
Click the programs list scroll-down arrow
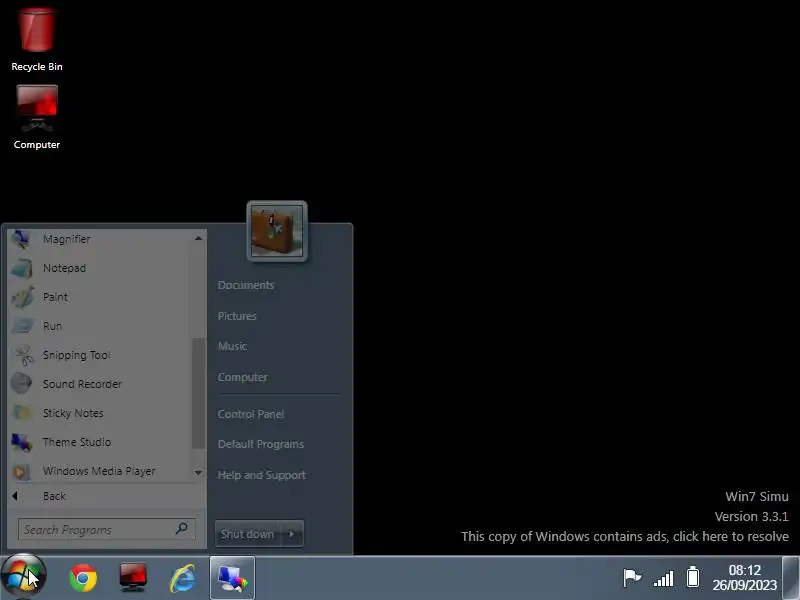(x=198, y=473)
